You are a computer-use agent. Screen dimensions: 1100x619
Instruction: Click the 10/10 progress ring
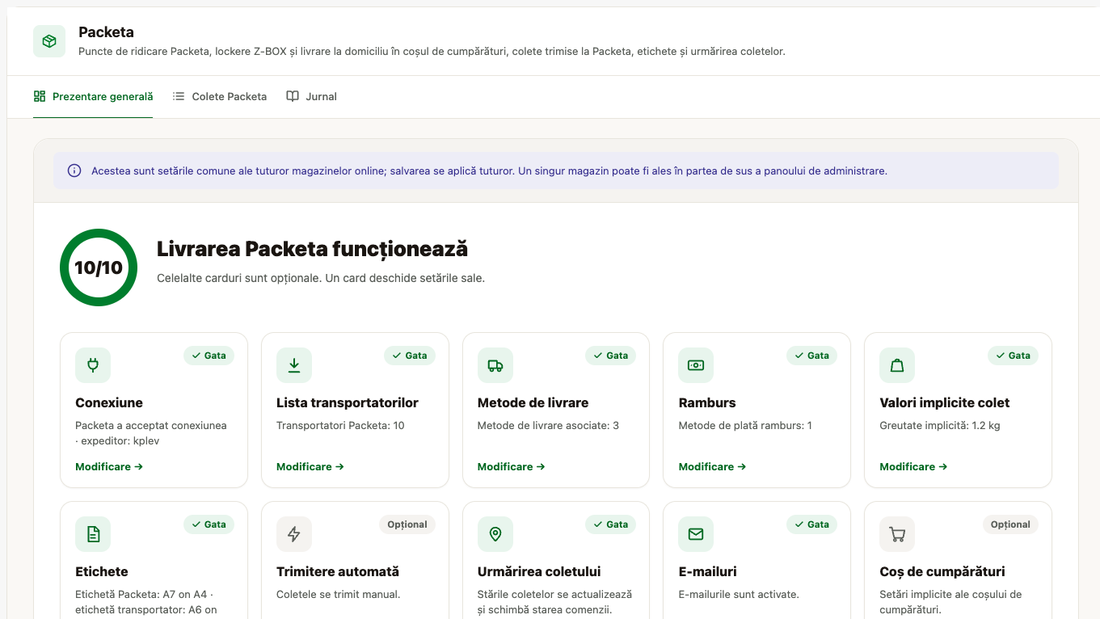tap(98, 267)
